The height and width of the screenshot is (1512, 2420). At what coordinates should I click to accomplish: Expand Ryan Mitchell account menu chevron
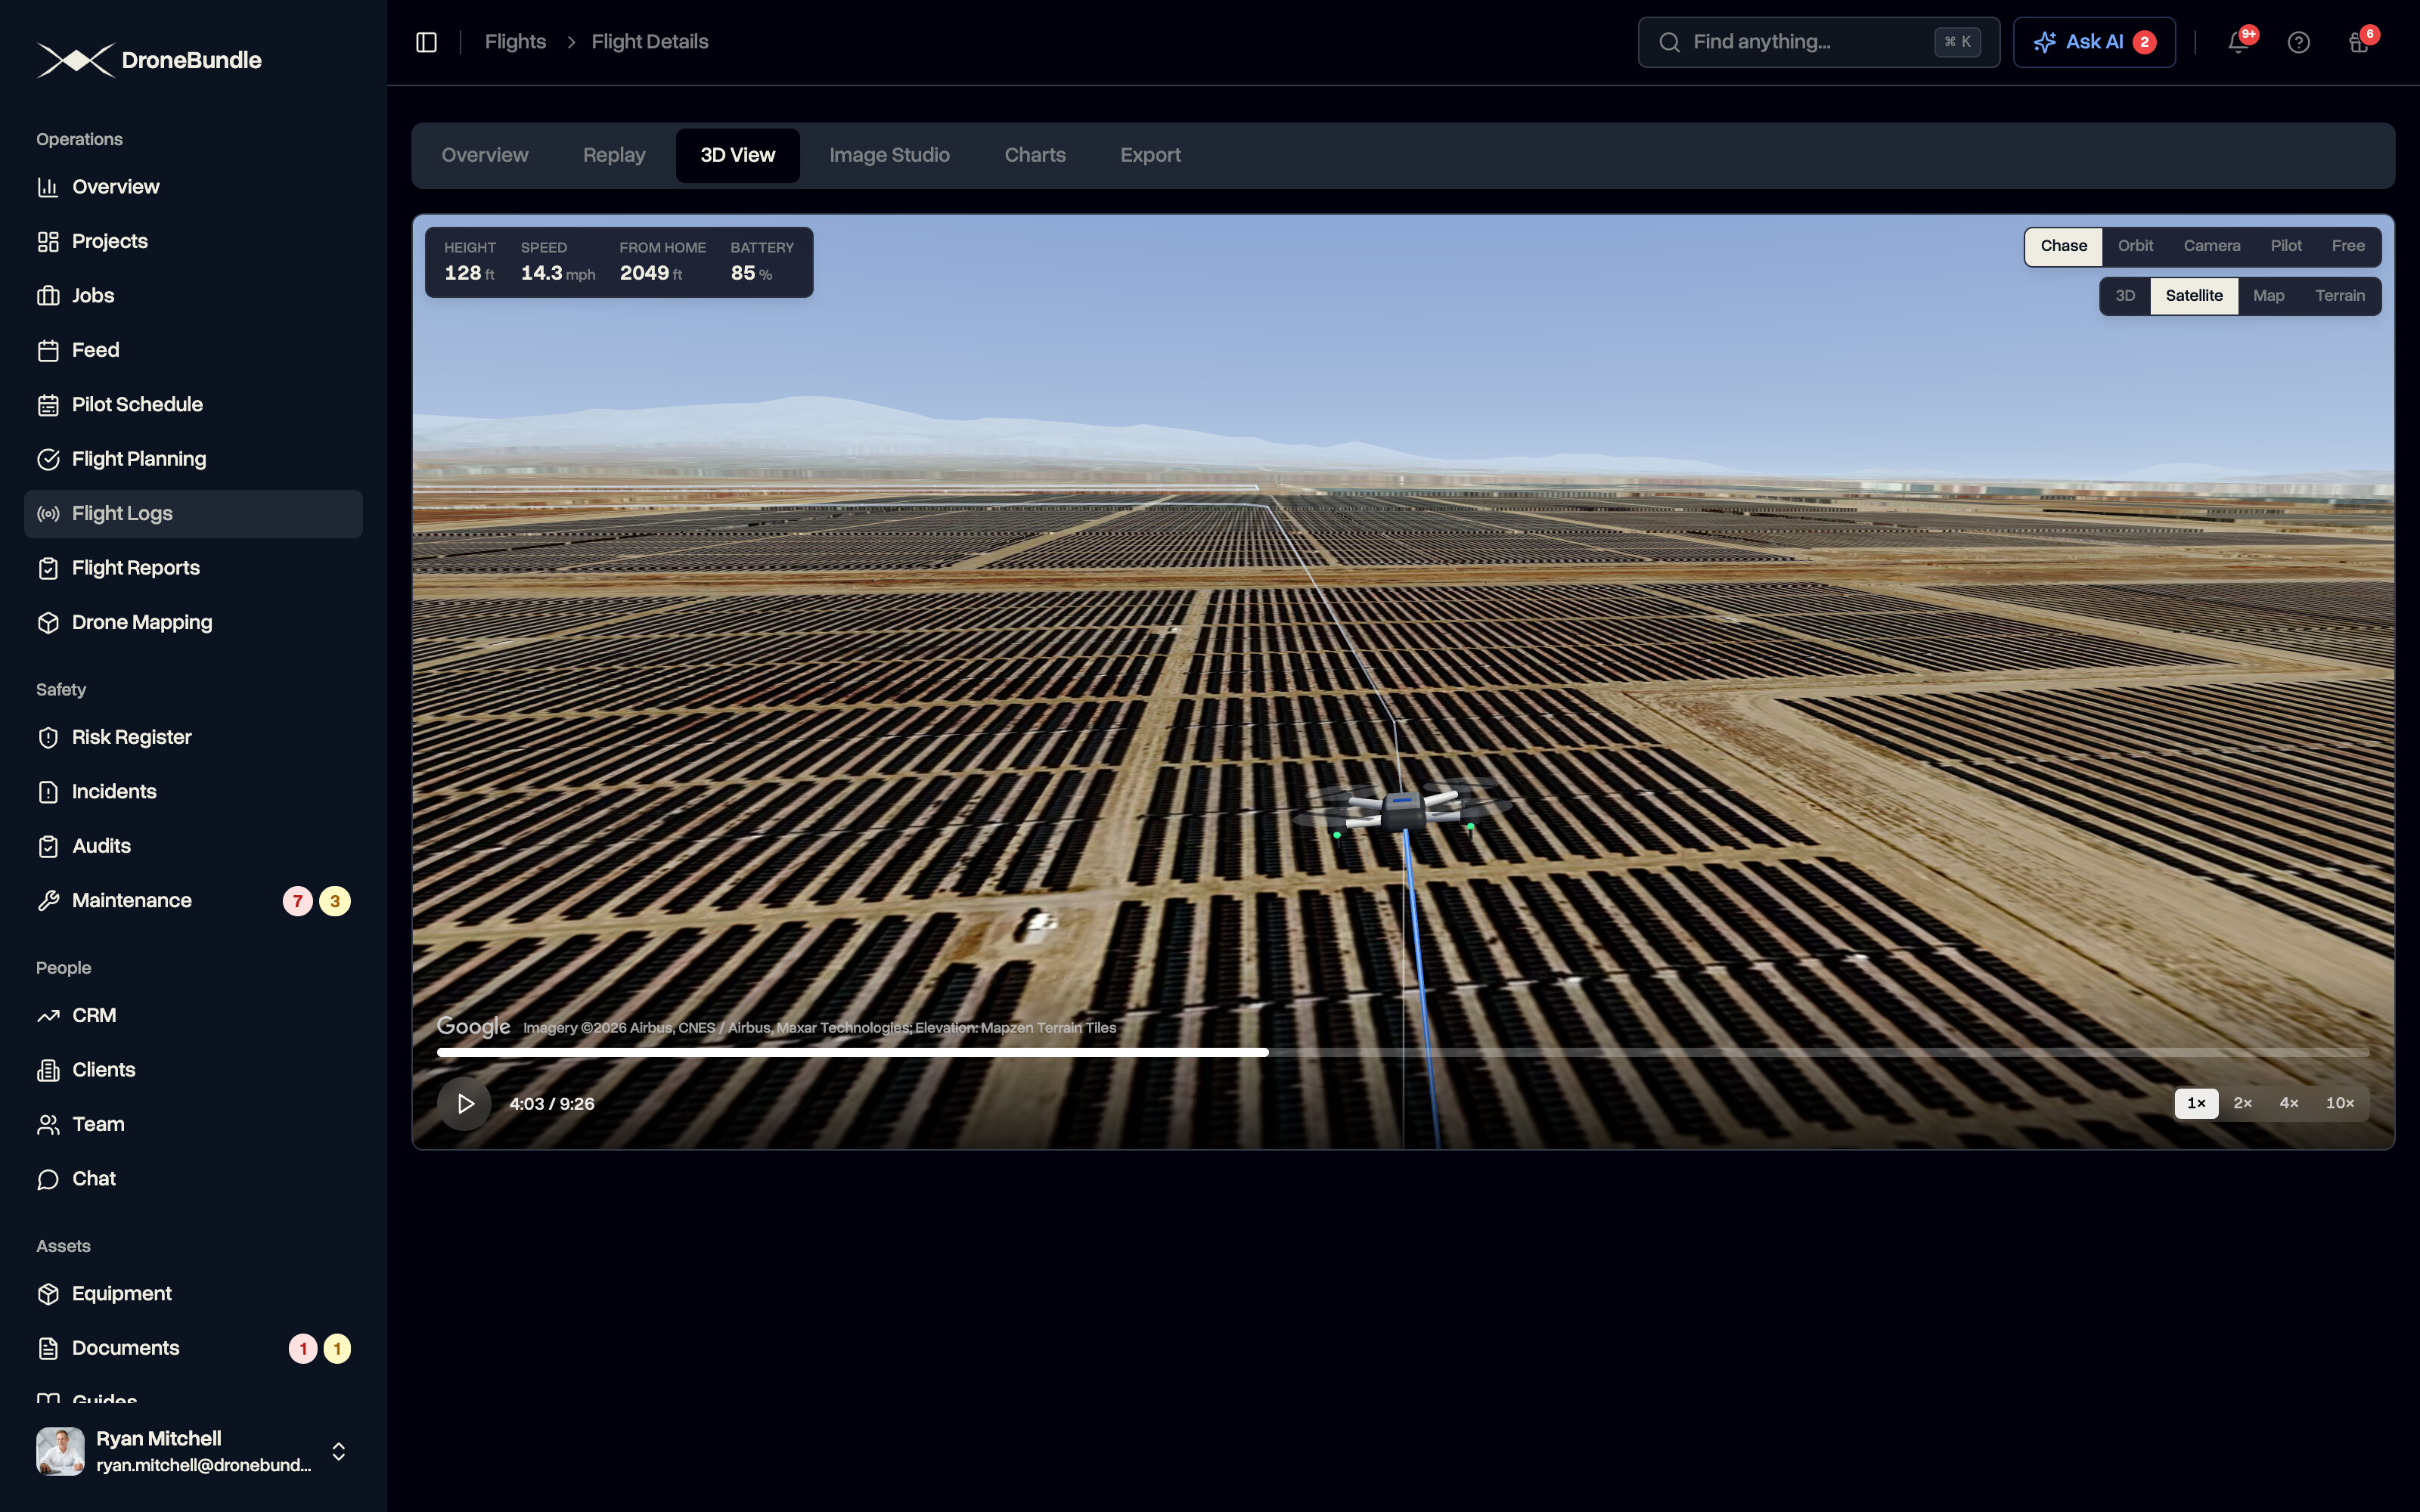tap(339, 1451)
